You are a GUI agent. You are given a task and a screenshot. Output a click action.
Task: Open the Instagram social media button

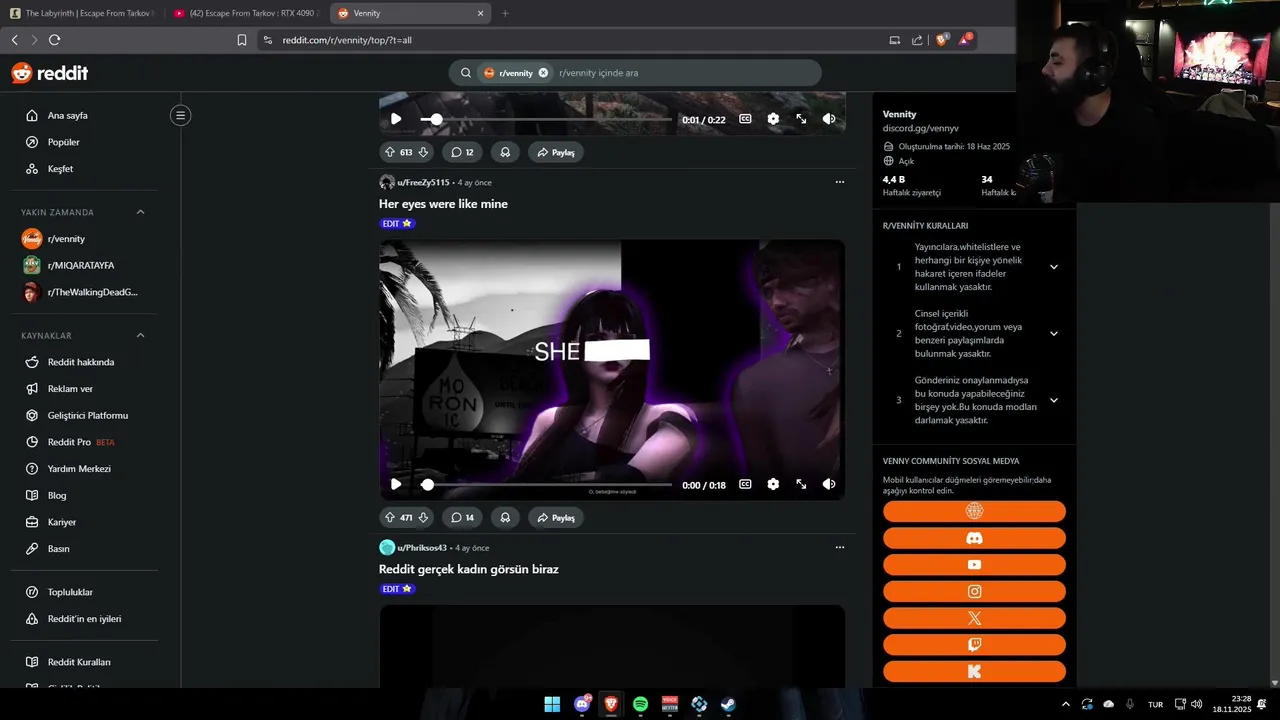tap(974, 592)
